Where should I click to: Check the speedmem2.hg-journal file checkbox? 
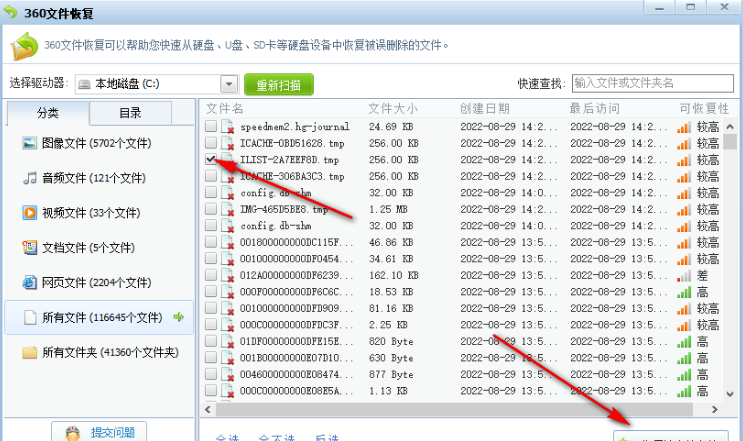point(210,127)
